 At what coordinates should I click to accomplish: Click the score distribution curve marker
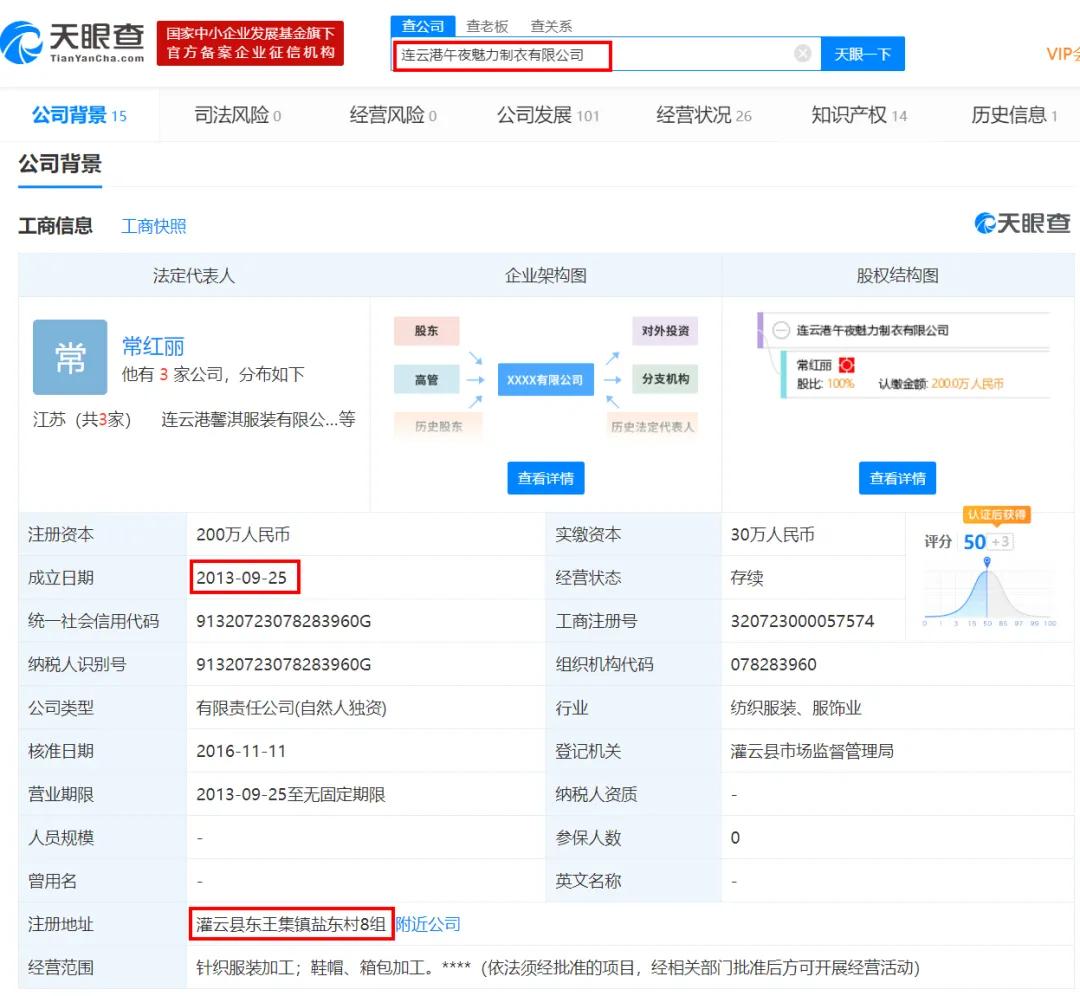989,564
